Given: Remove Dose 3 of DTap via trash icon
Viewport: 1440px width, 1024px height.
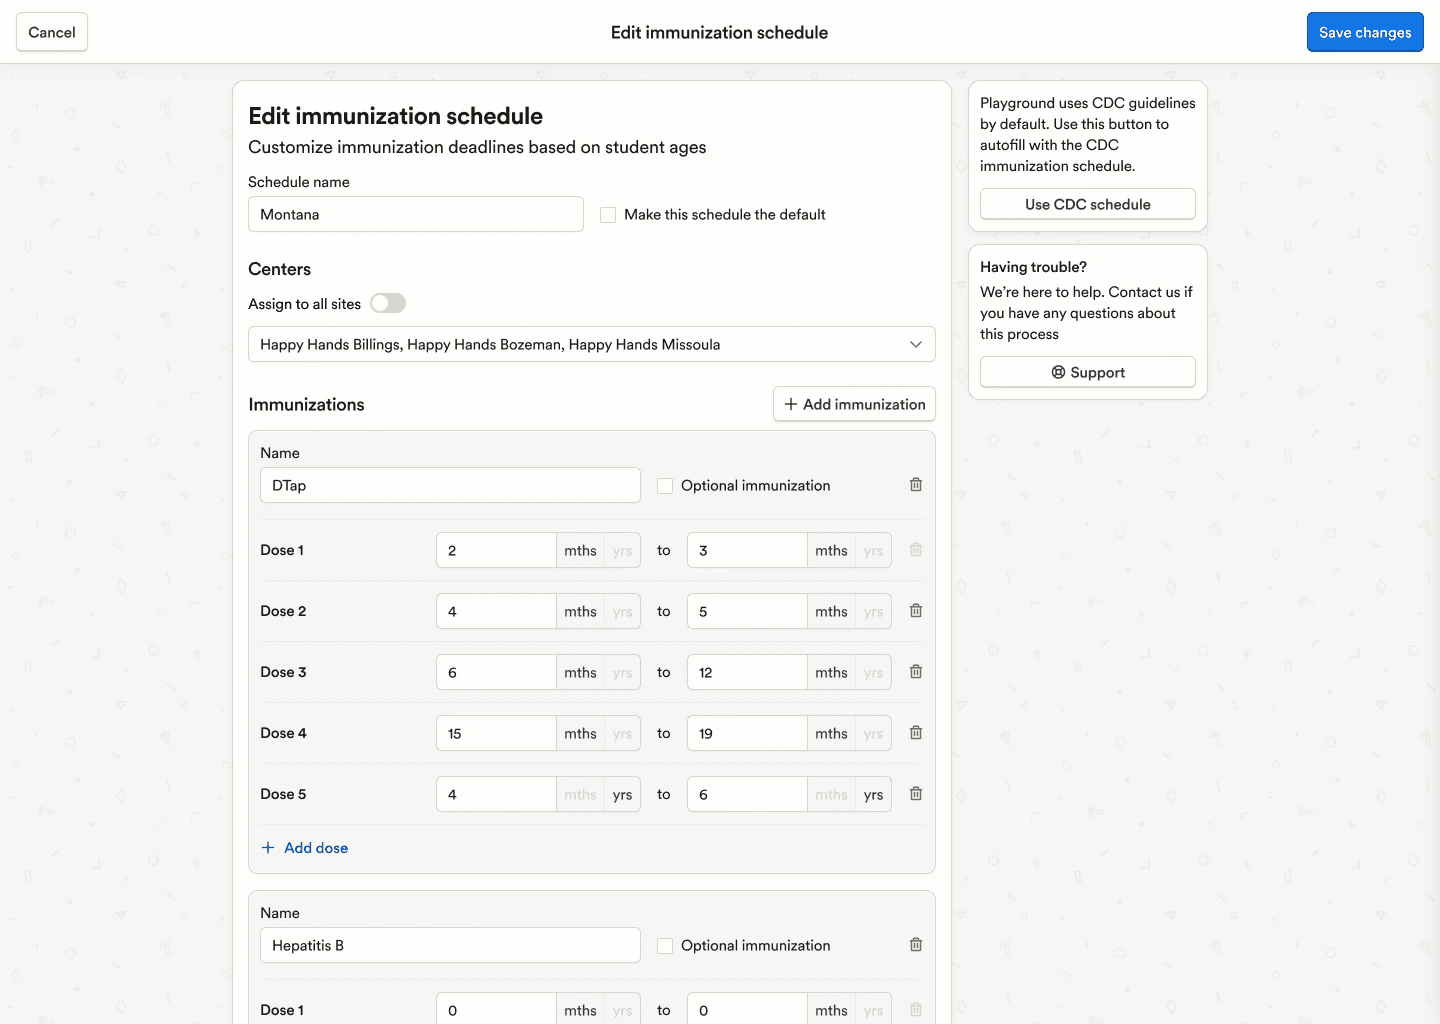Looking at the screenshot, I should (915, 671).
